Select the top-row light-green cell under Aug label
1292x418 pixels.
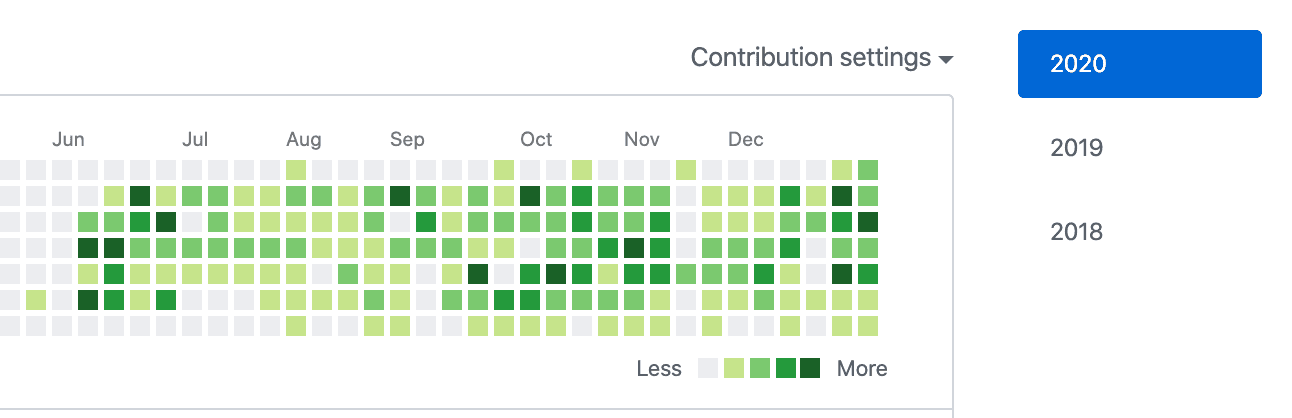296,169
